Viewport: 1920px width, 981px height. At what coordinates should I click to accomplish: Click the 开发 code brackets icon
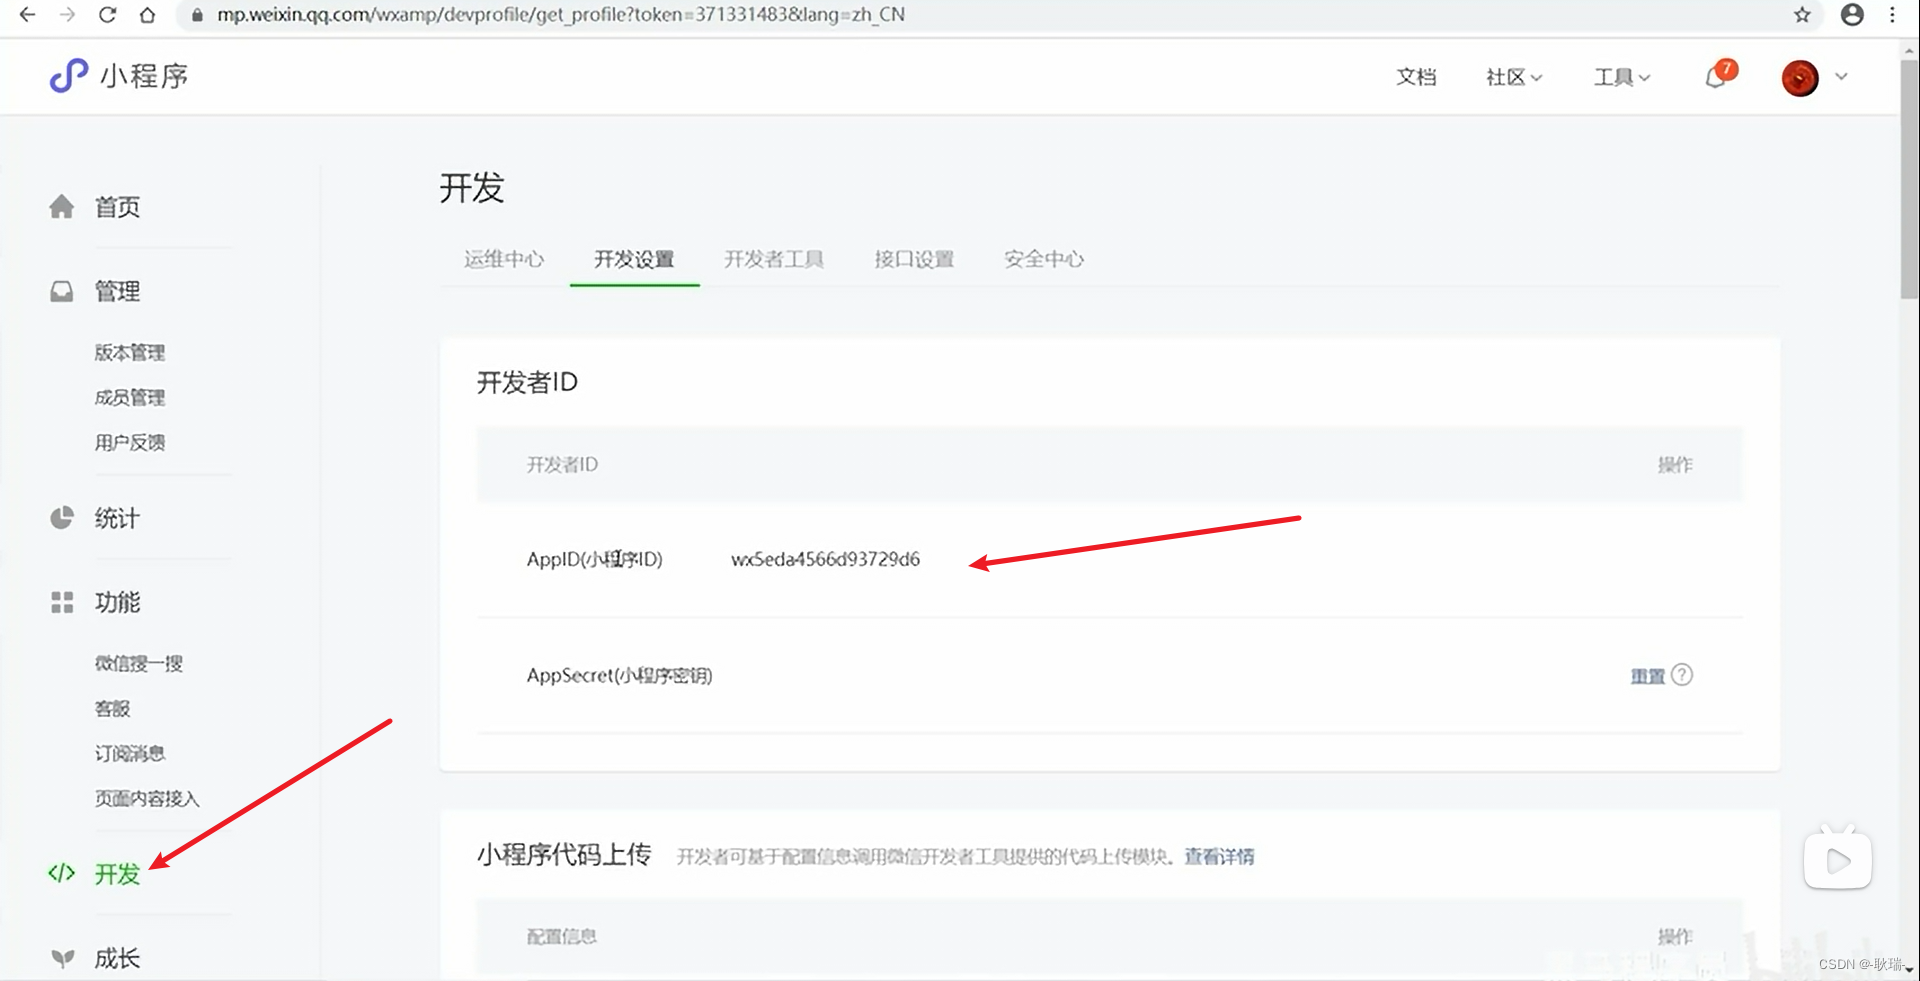coord(62,873)
